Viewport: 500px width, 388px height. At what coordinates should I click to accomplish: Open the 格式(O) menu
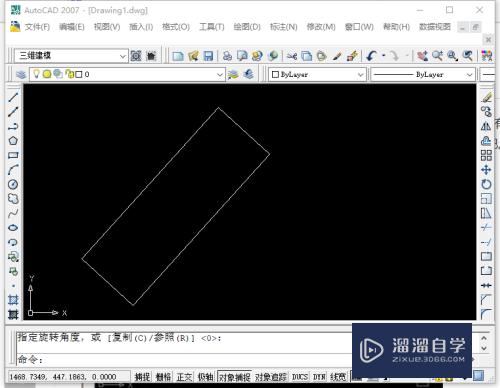click(x=176, y=27)
